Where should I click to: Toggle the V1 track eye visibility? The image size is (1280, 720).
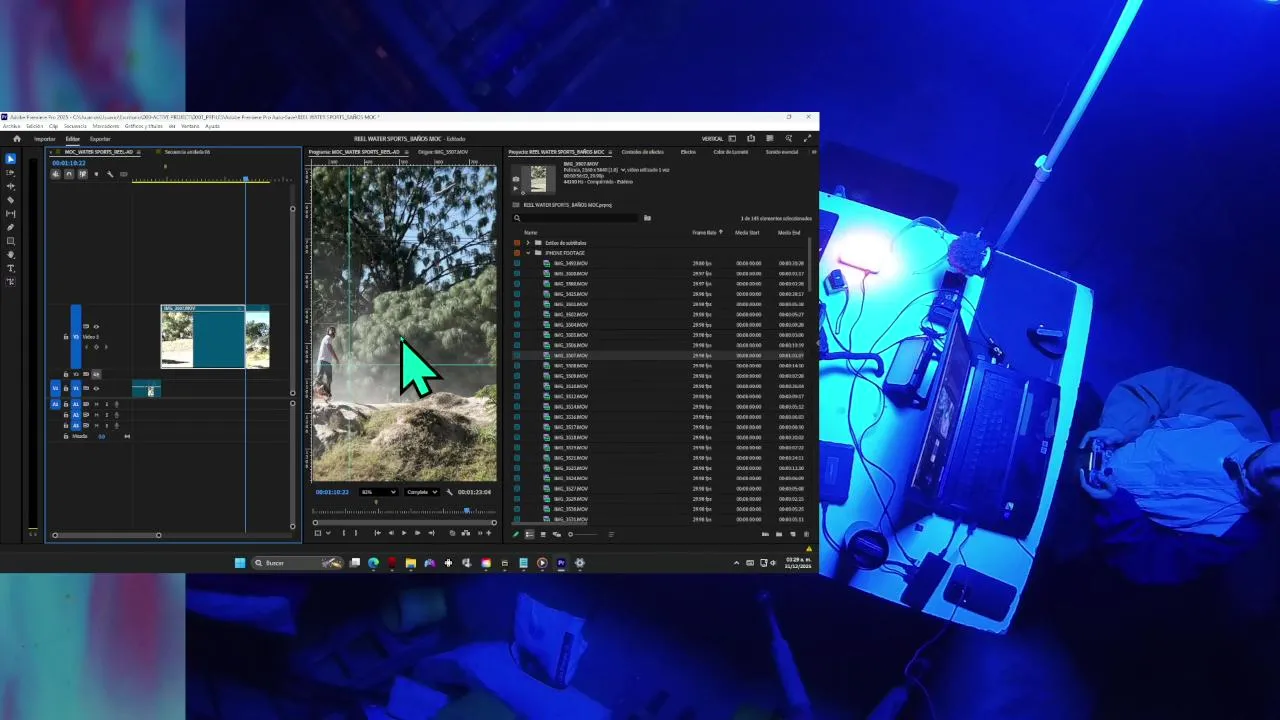[96, 388]
